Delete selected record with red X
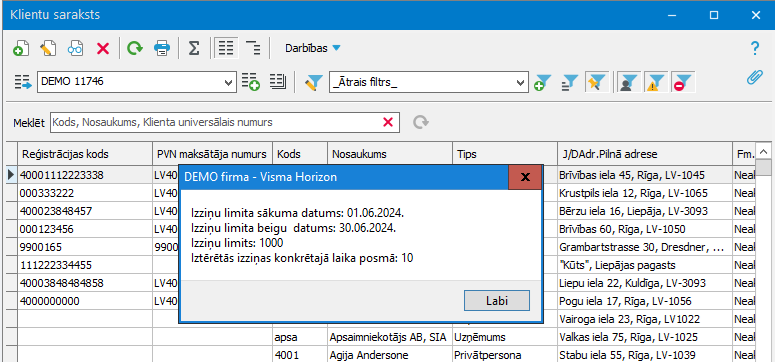The width and height of the screenshot is (775, 363). 103,48
